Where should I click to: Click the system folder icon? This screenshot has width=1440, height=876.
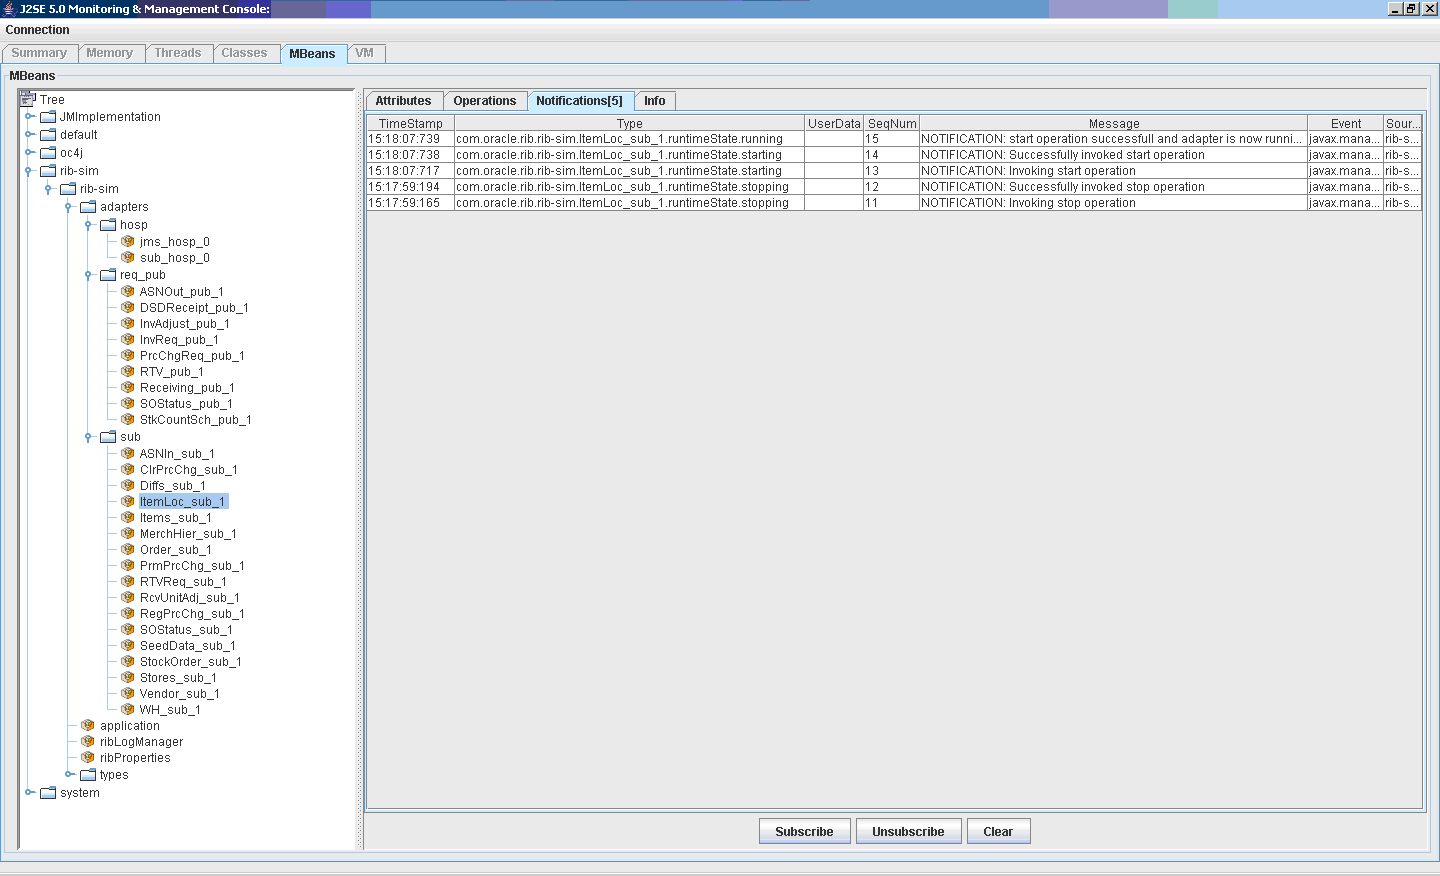click(x=48, y=792)
